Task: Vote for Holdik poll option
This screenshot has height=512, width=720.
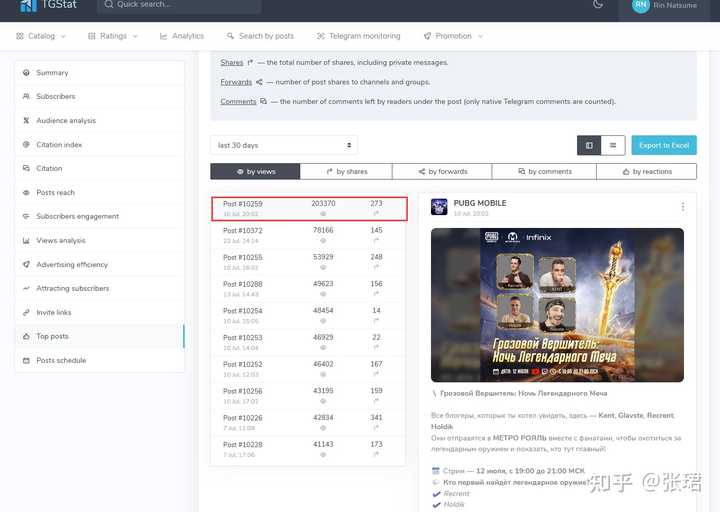Action: [x=454, y=505]
